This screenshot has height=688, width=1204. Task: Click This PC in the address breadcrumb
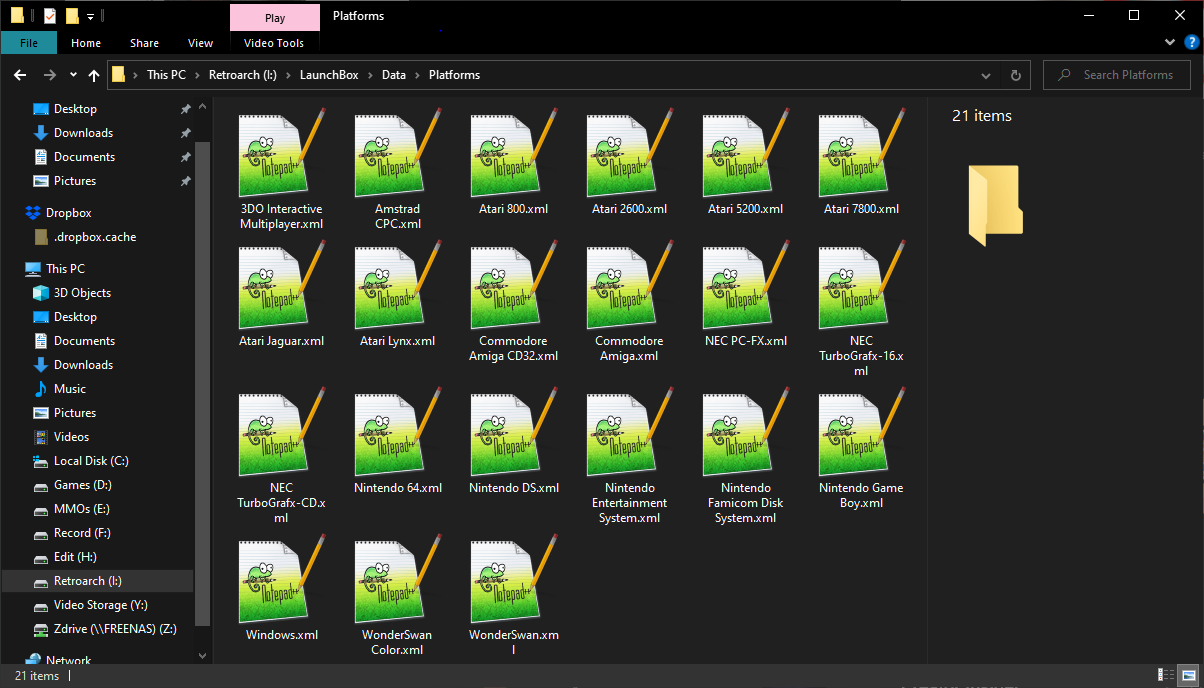[166, 75]
